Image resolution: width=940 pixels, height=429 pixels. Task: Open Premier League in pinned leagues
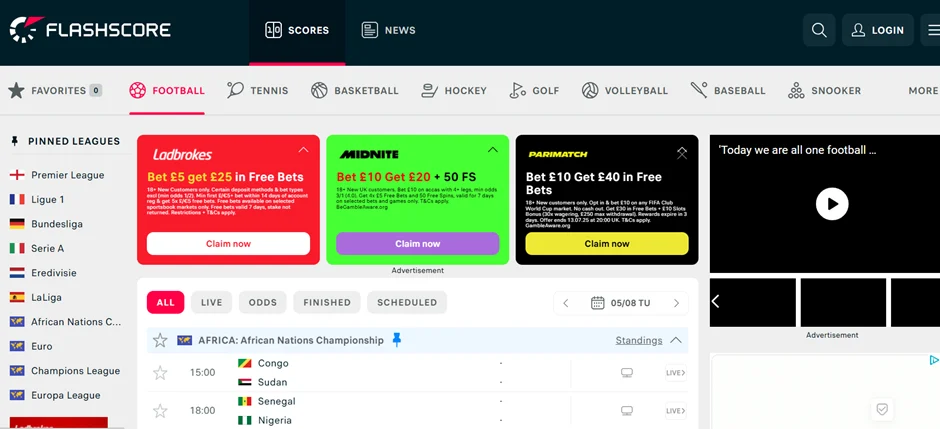coord(67,175)
